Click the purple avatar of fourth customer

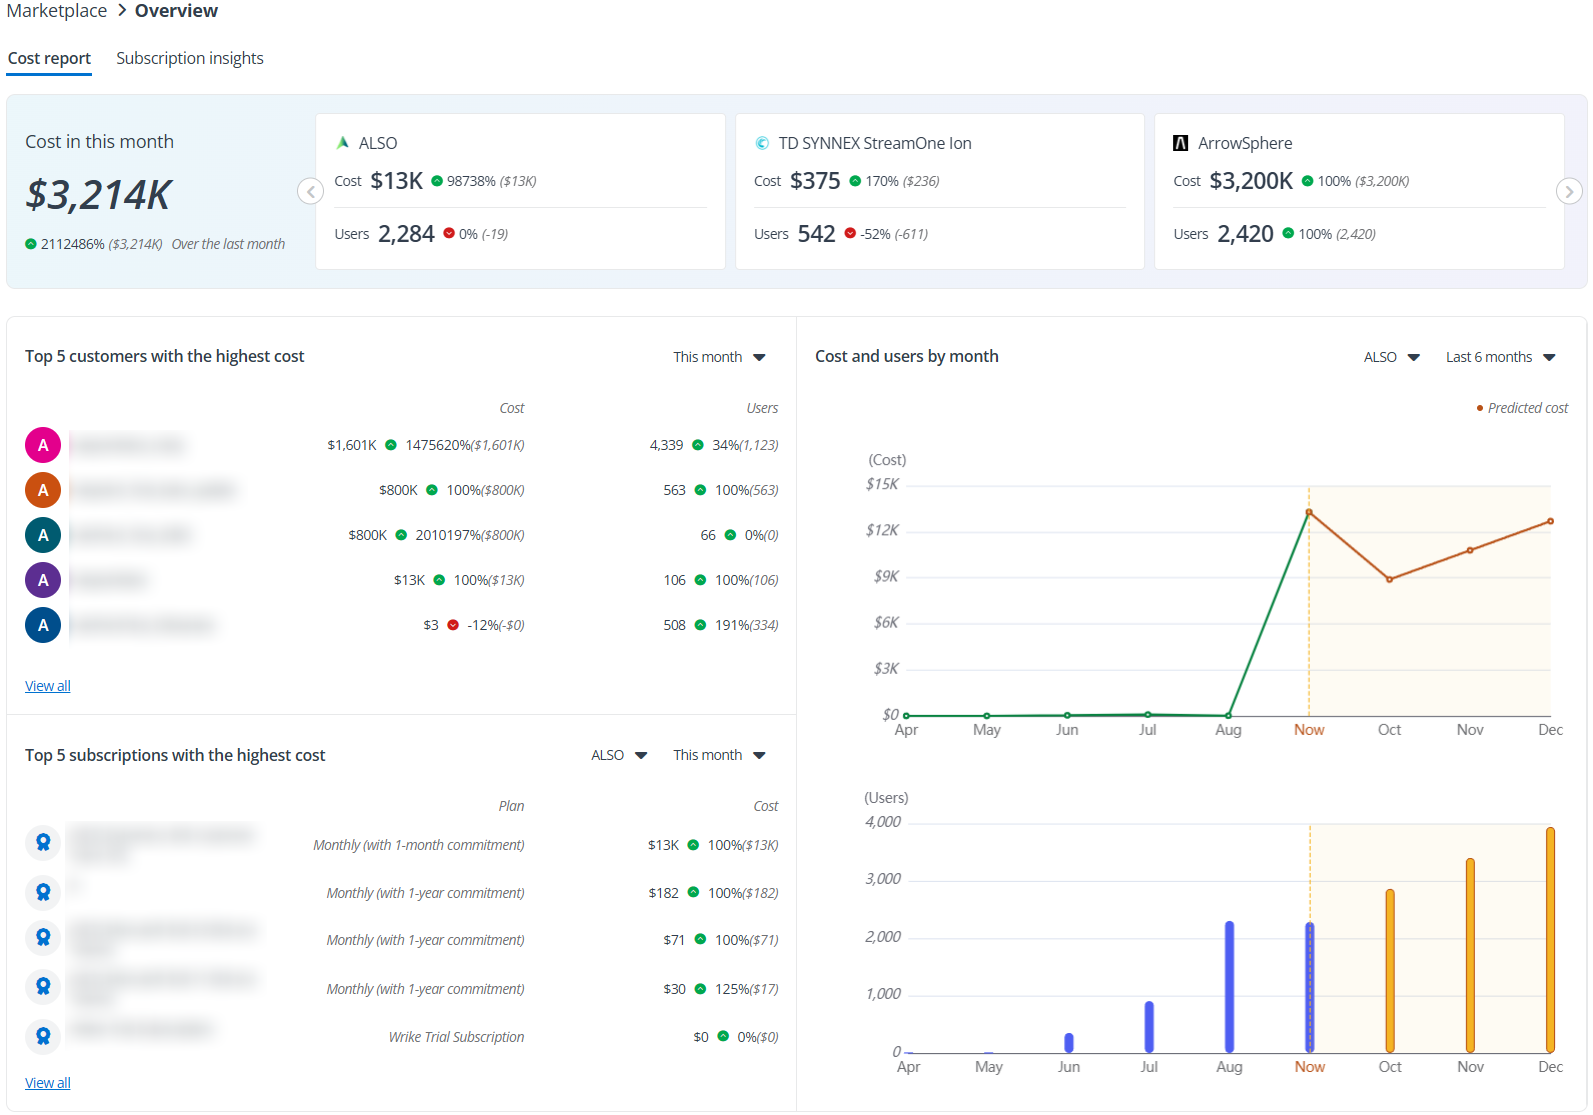[43, 580]
